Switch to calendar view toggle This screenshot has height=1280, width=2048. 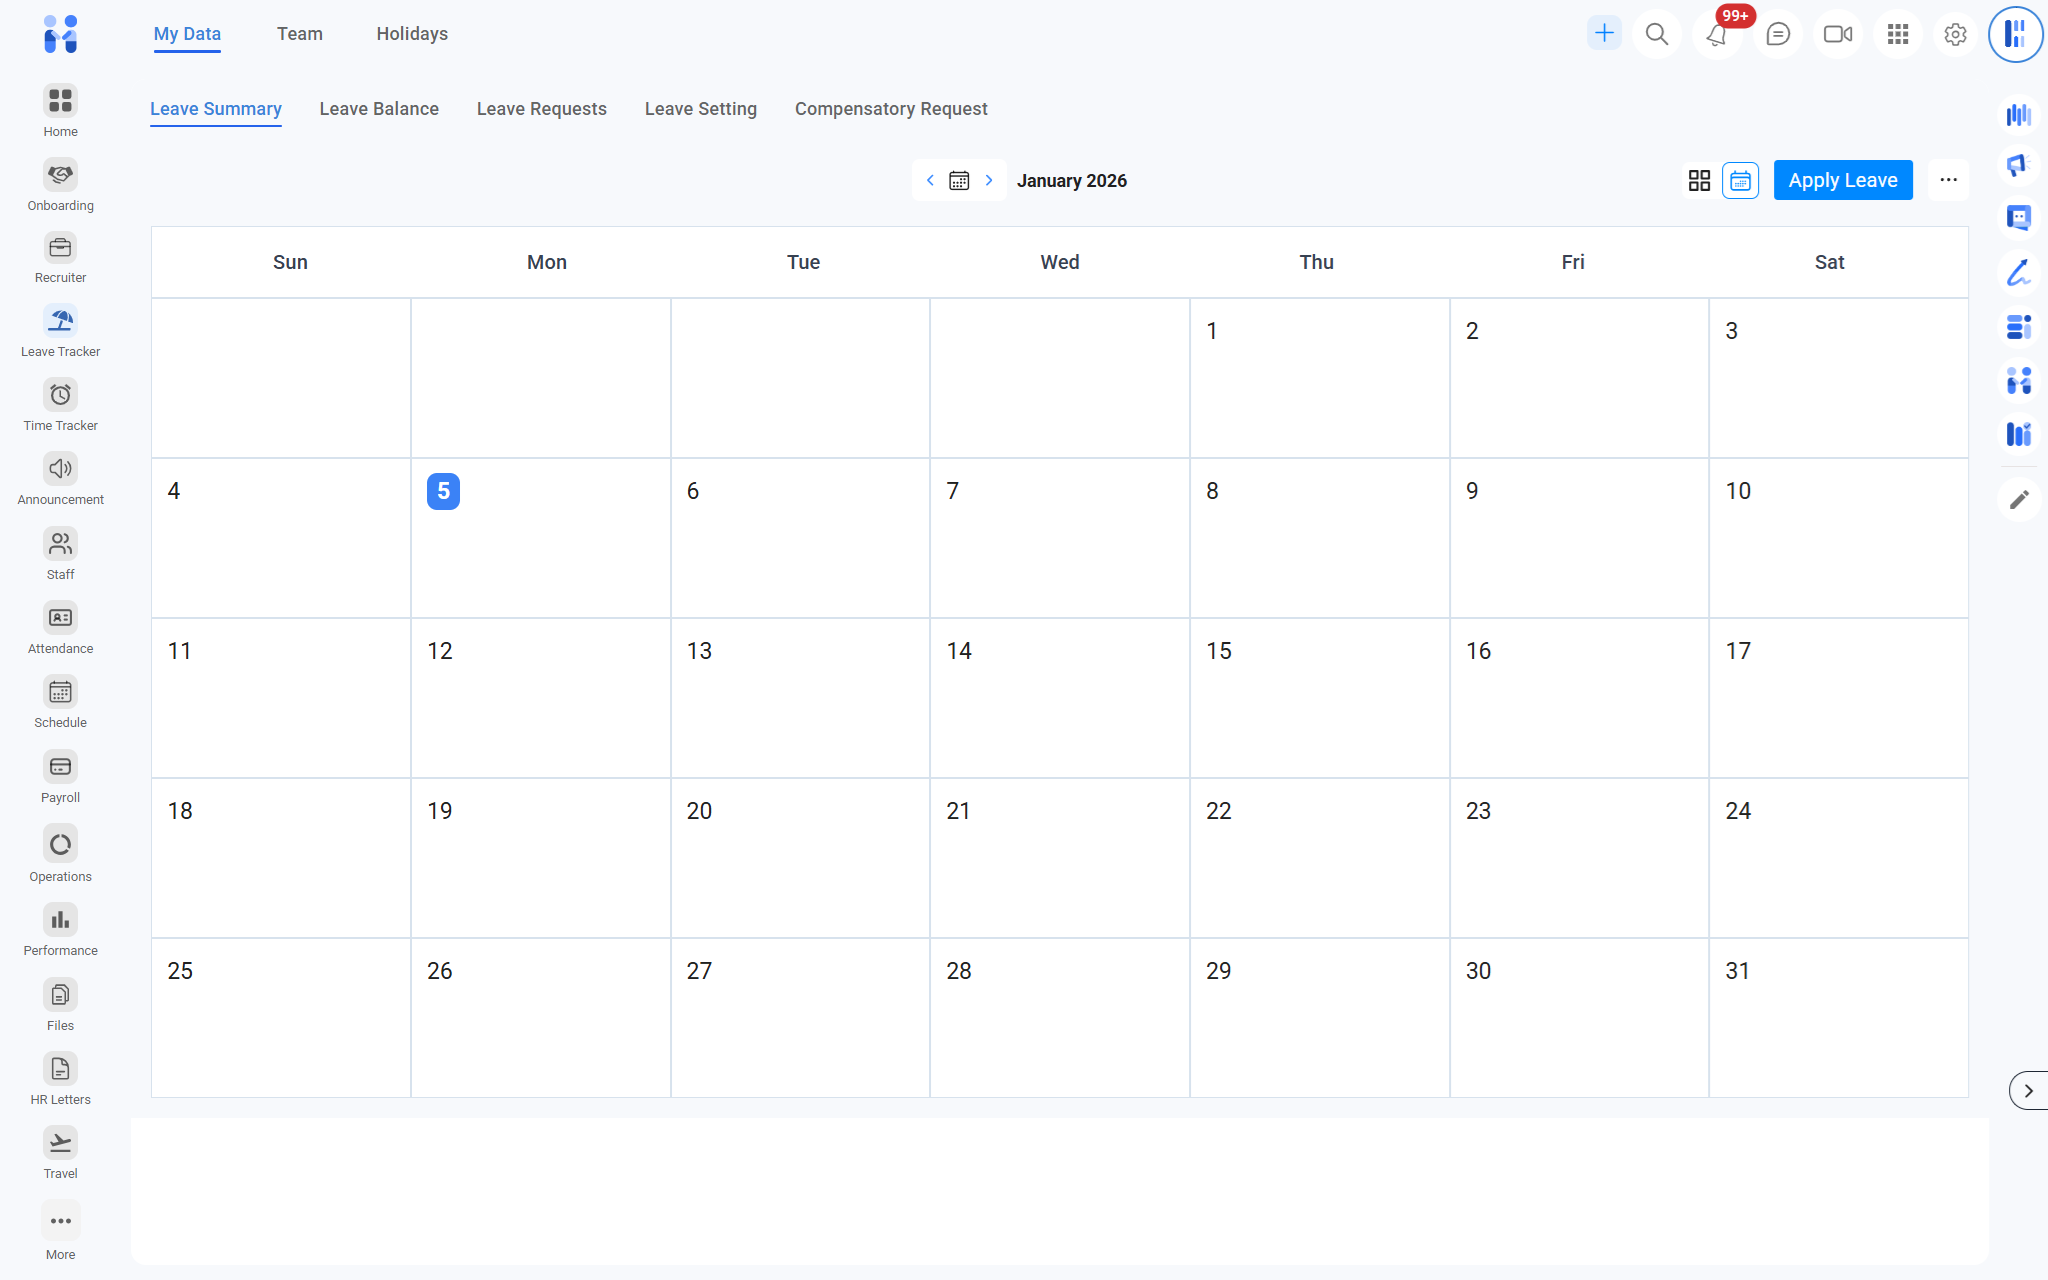pyautogui.click(x=1740, y=181)
